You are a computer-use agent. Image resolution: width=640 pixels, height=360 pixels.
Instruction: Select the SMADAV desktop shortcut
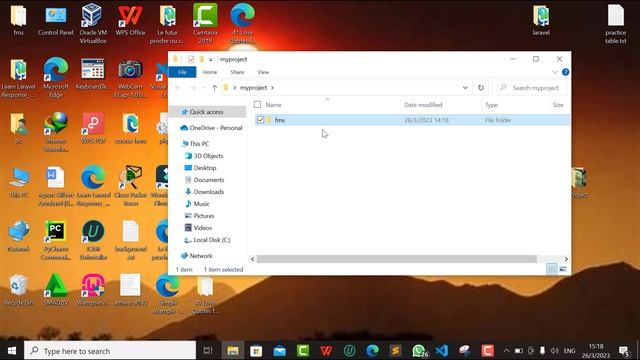point(56,290)
